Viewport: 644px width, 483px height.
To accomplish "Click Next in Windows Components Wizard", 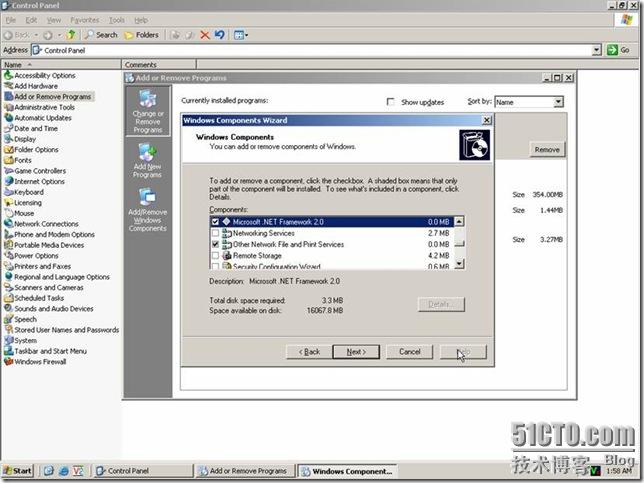I will (x=356, y=352).
